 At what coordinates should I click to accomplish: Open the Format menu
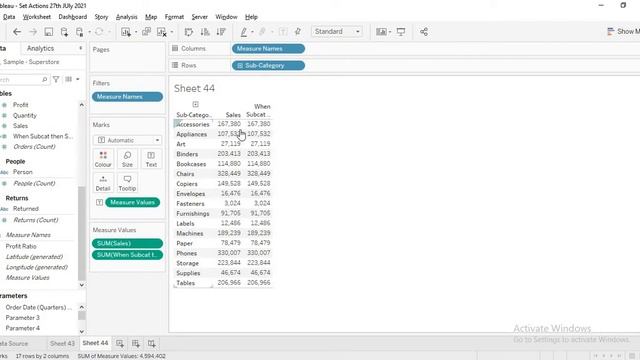tap(174, 17)
